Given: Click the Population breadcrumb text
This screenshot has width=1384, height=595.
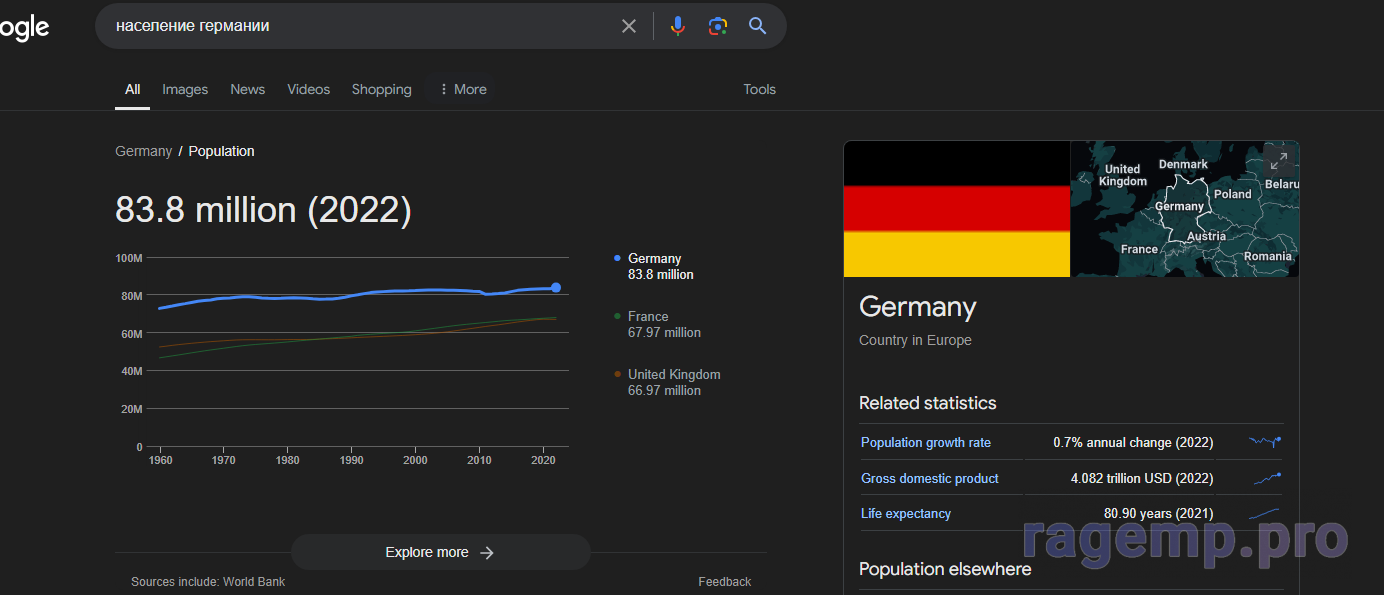Looking at the screenshot, I should click(x=221, y=151).
